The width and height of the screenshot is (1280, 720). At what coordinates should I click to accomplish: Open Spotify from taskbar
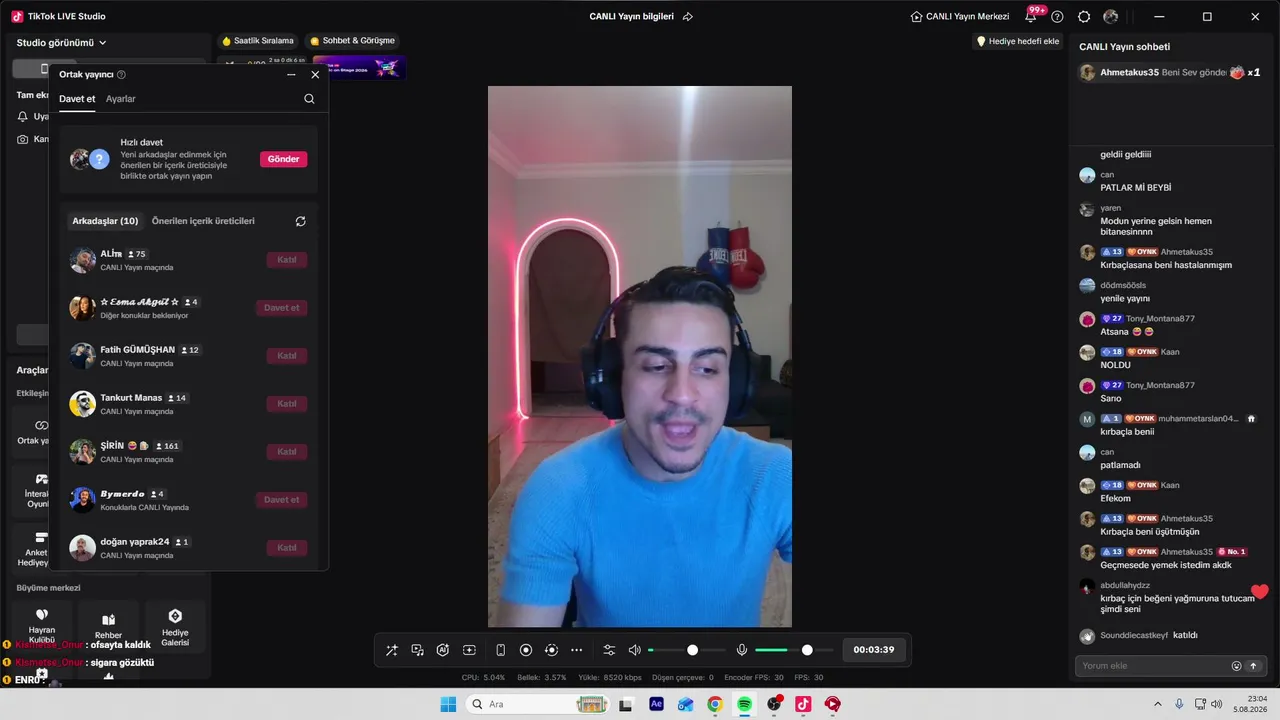[x=744, y=704]
